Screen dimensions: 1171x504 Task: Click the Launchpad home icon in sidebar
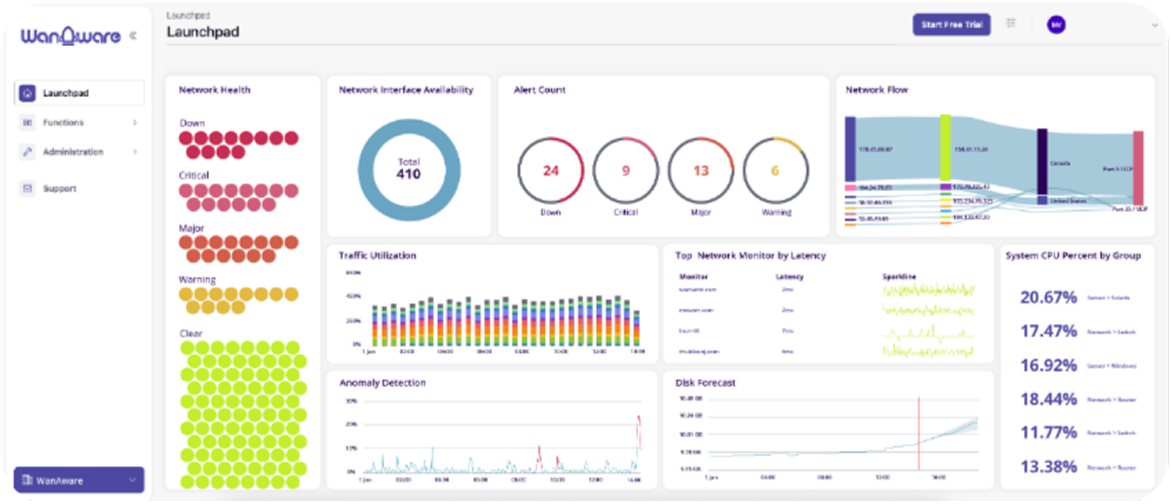click(x=27, y=93)
